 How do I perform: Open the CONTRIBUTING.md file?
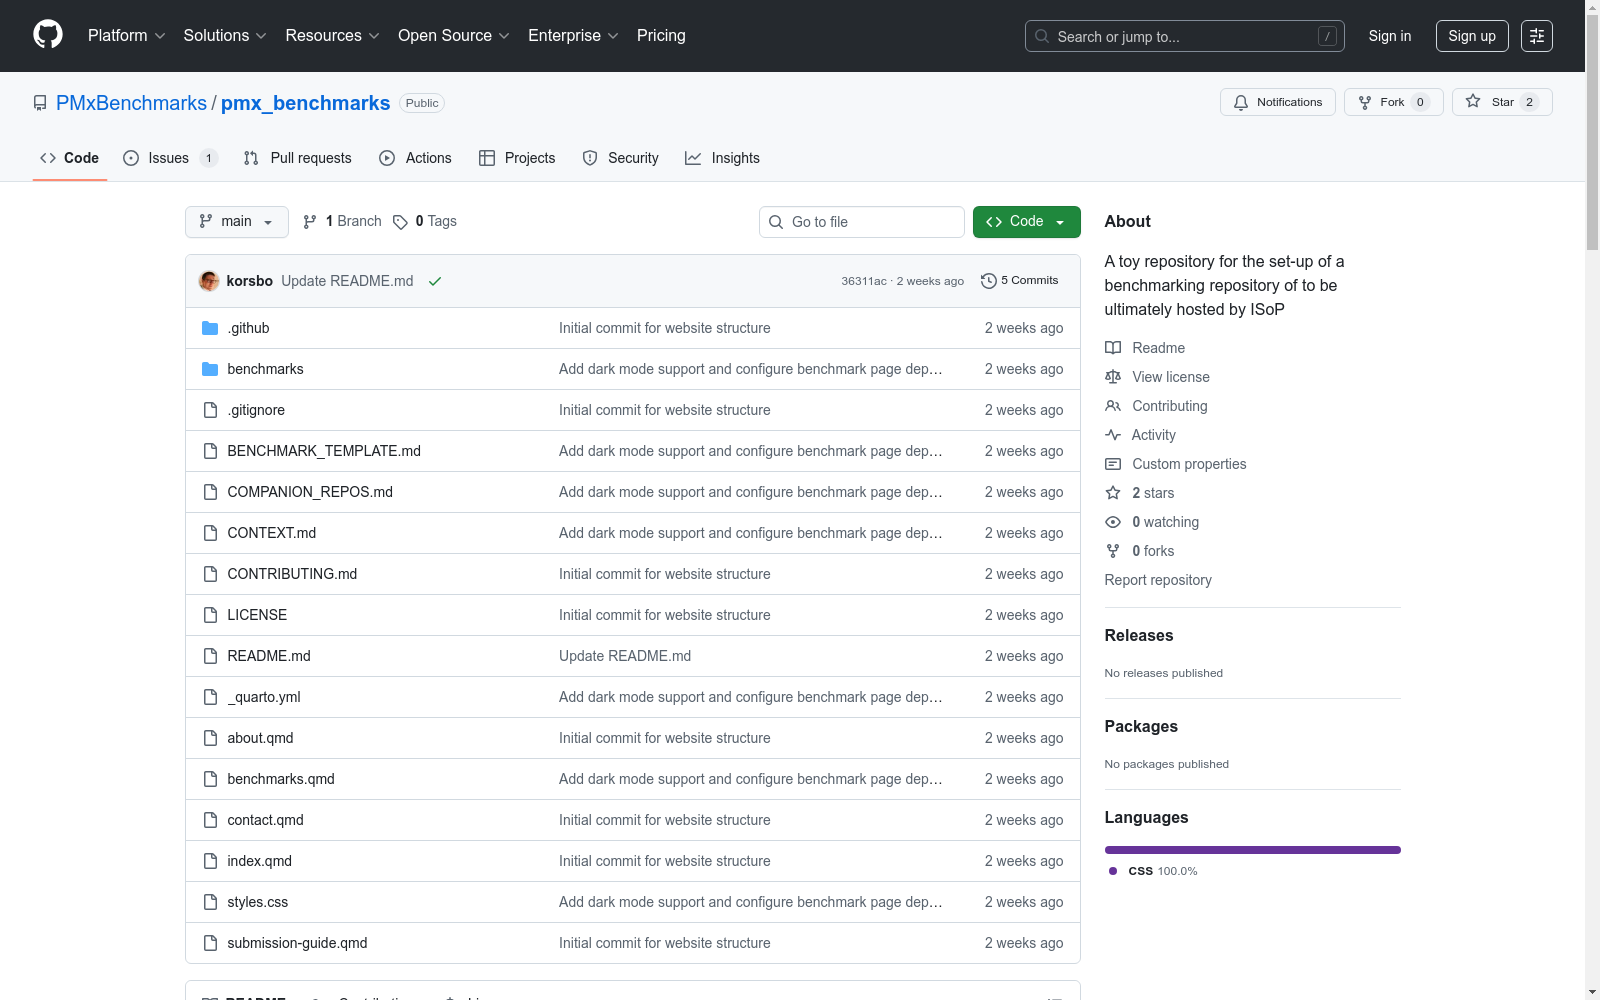292,574
